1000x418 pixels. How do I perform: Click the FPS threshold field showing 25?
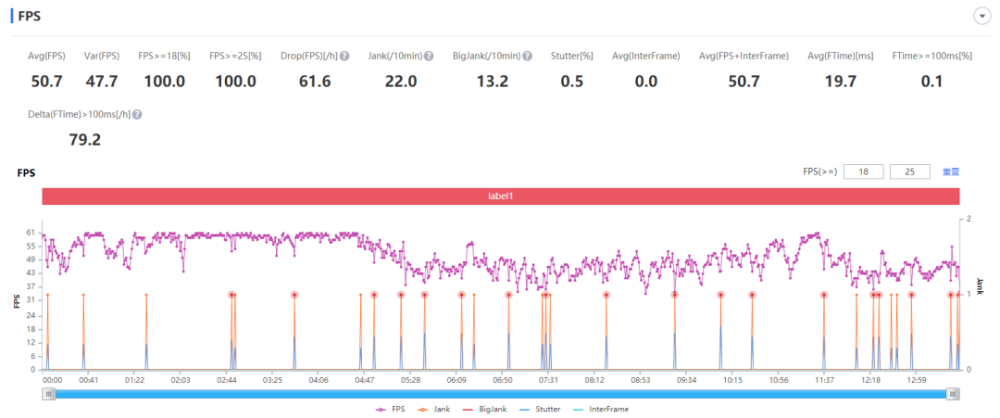click(x=910, y=172)
